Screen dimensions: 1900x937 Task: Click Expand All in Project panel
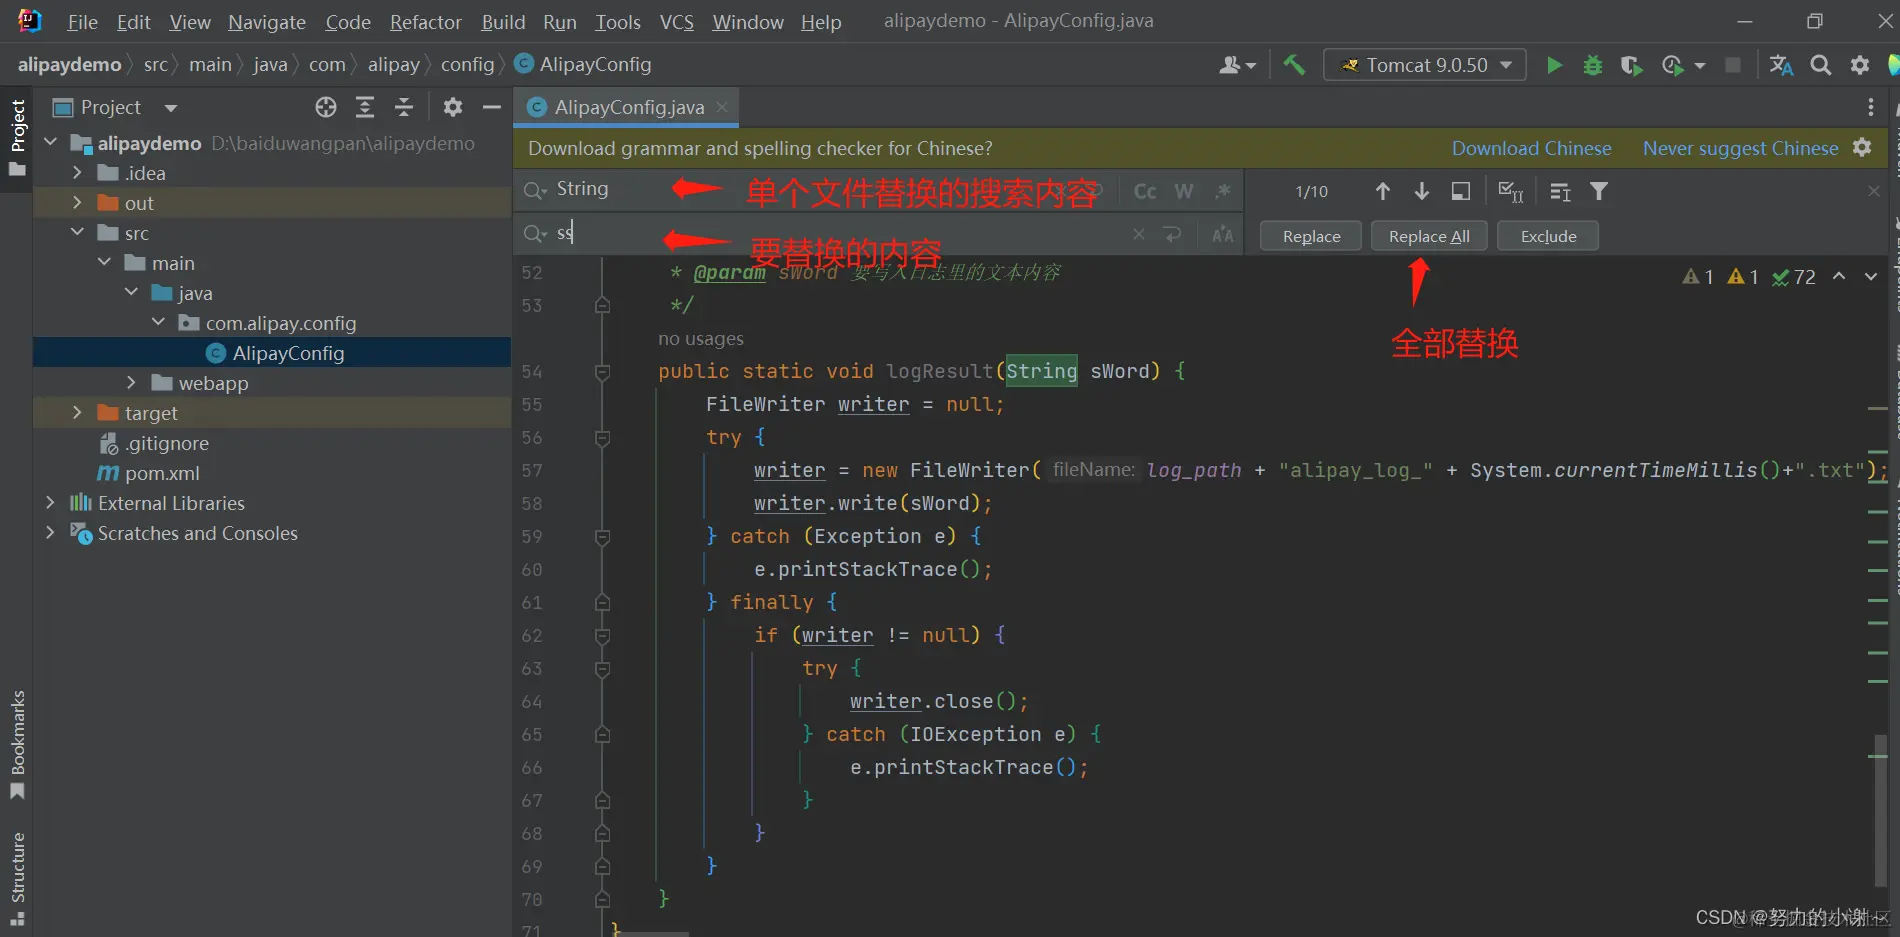coord(365,107)
